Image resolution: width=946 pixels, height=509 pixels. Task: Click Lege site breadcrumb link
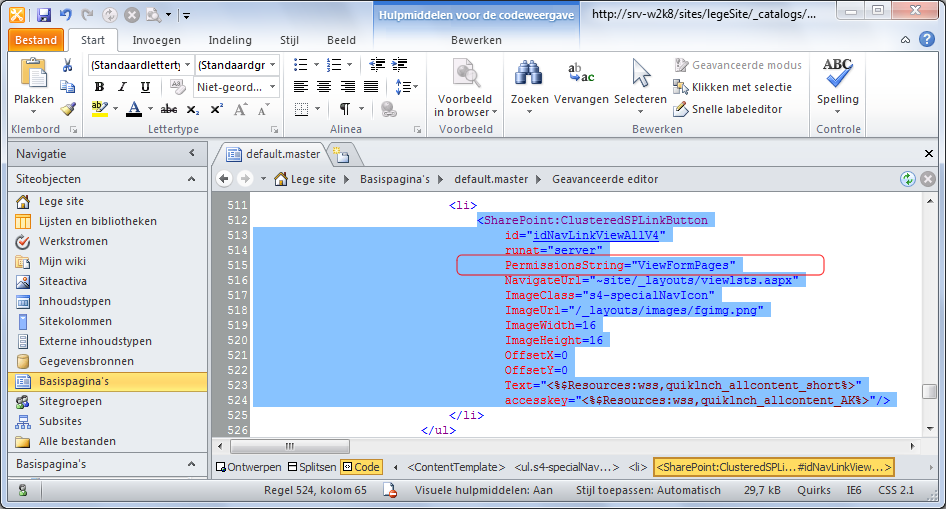(x=313, y=179)
